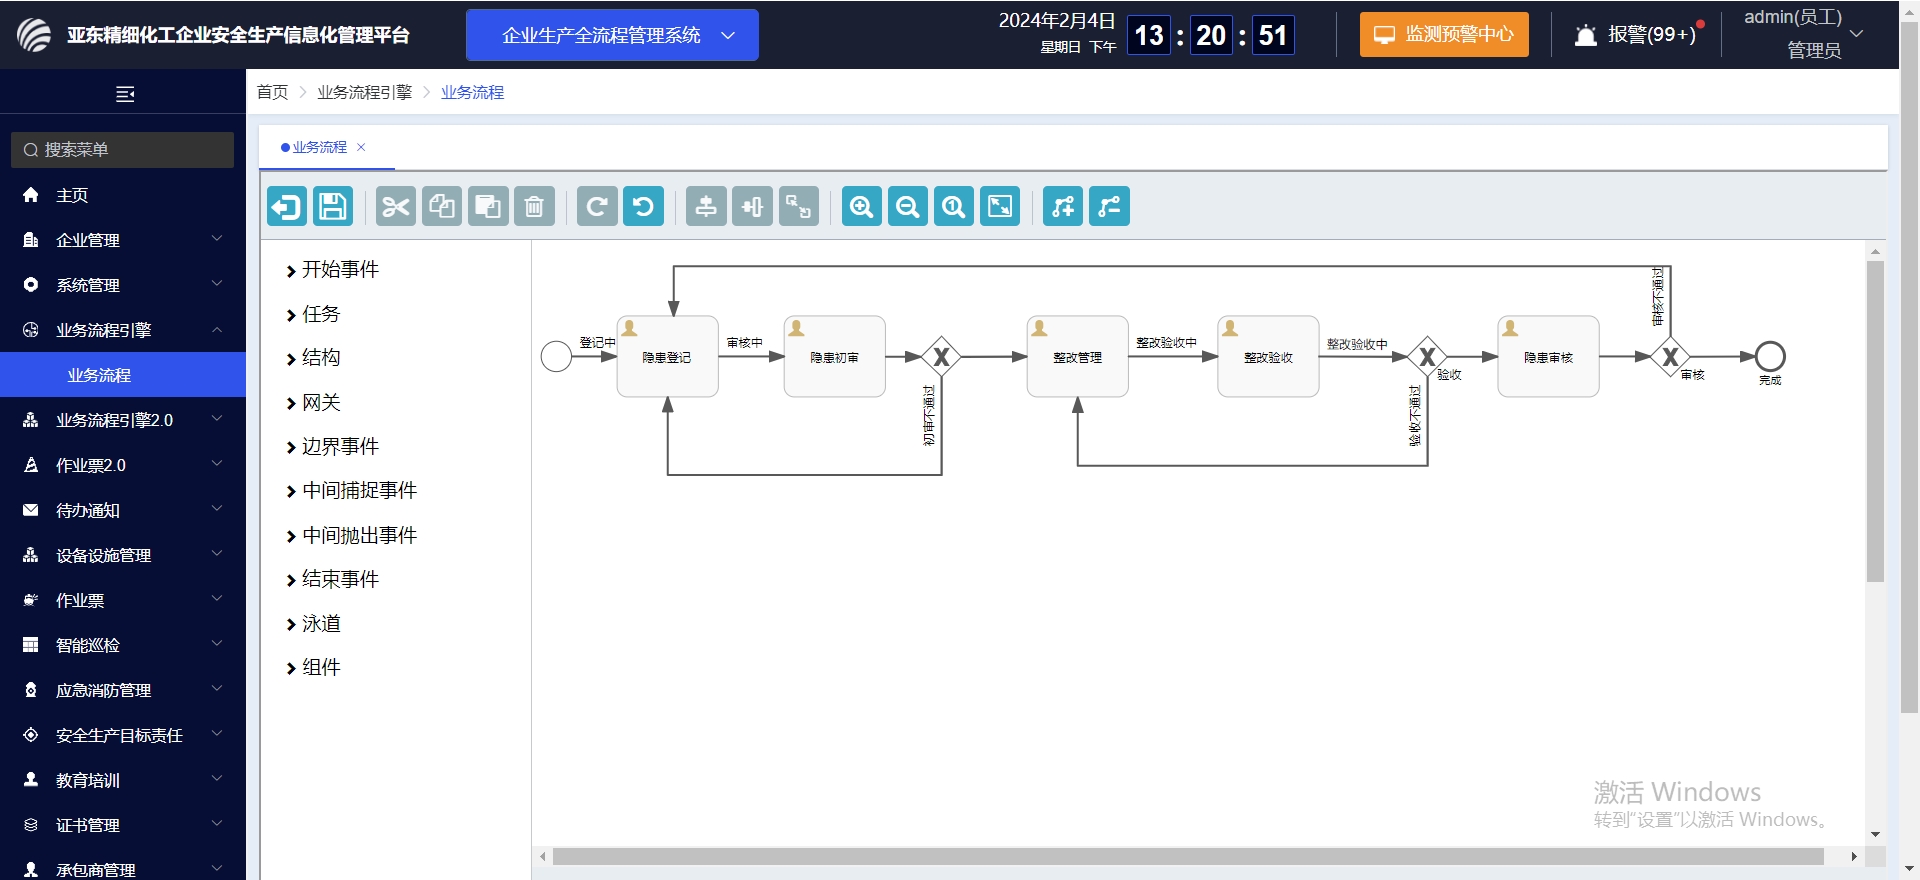The width and height of the screenshot is (1920, 880).
Task: Click the add bend-point icon
Action: coord(1063,207)
